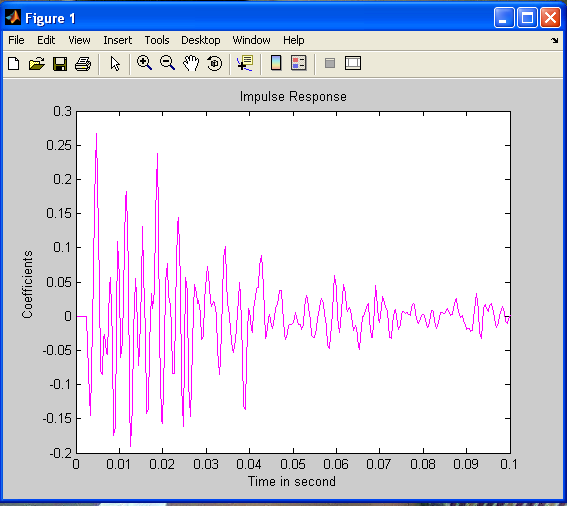Click the 'Impulse Response' plot title
This screenshot has width=567, height=506.
[293, 97]
